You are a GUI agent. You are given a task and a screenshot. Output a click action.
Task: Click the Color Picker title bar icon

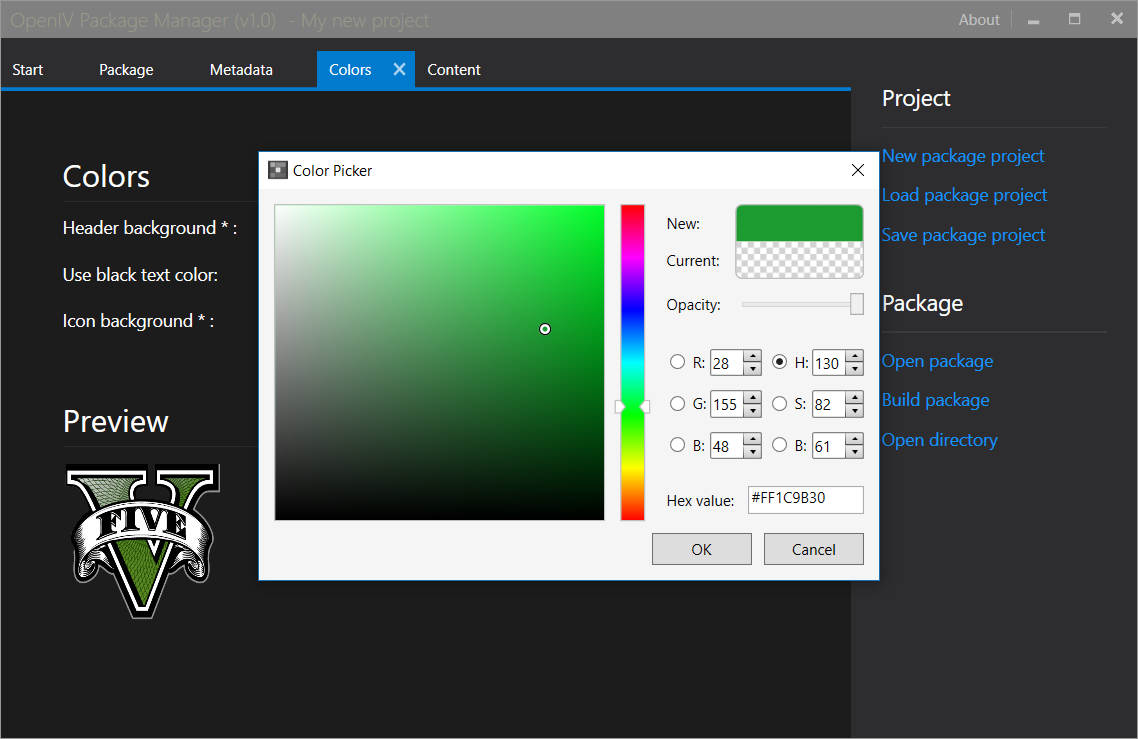tap(278, 170)
